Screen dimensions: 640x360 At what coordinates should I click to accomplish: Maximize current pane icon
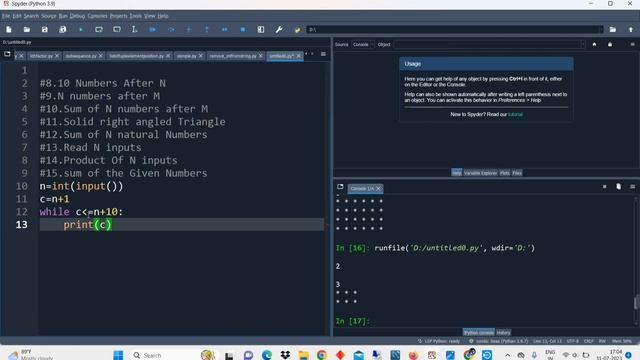261,29
